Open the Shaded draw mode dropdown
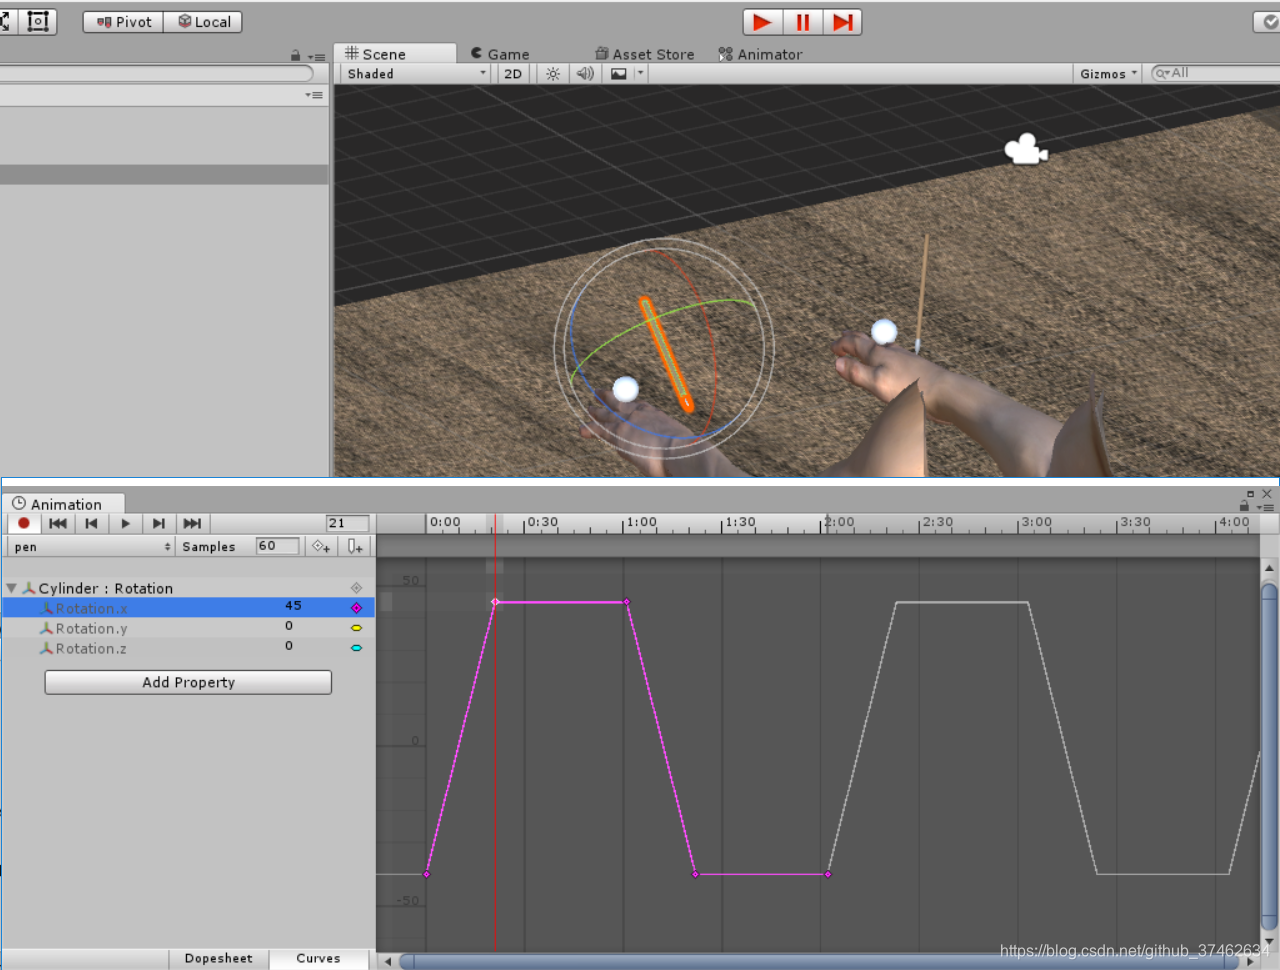This screenshot has height=970, width=1280. click(x=415, y=74)
